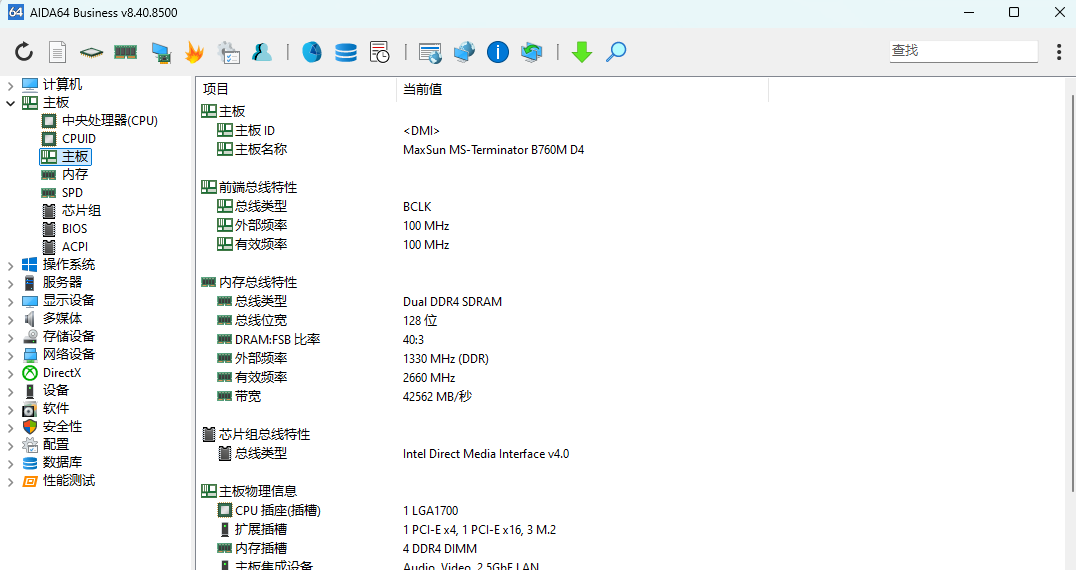Click the monitor with network card icon
Viewport: 1076px width, 570px height.
coord(161,52)
